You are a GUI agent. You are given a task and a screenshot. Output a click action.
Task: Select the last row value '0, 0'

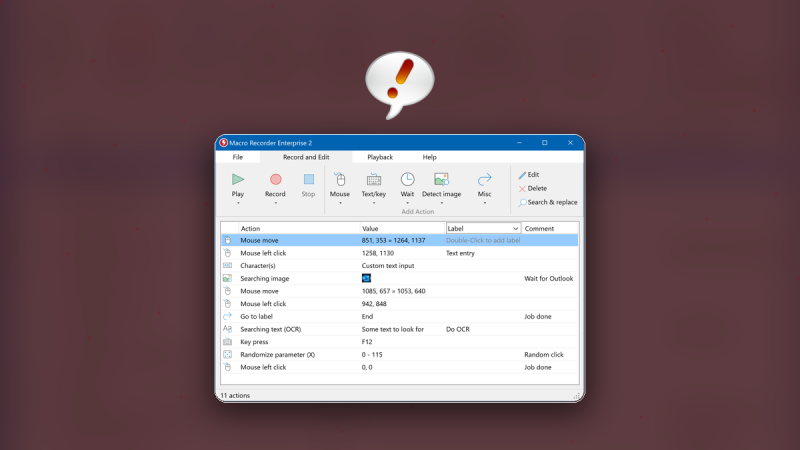tap(367, 367)
